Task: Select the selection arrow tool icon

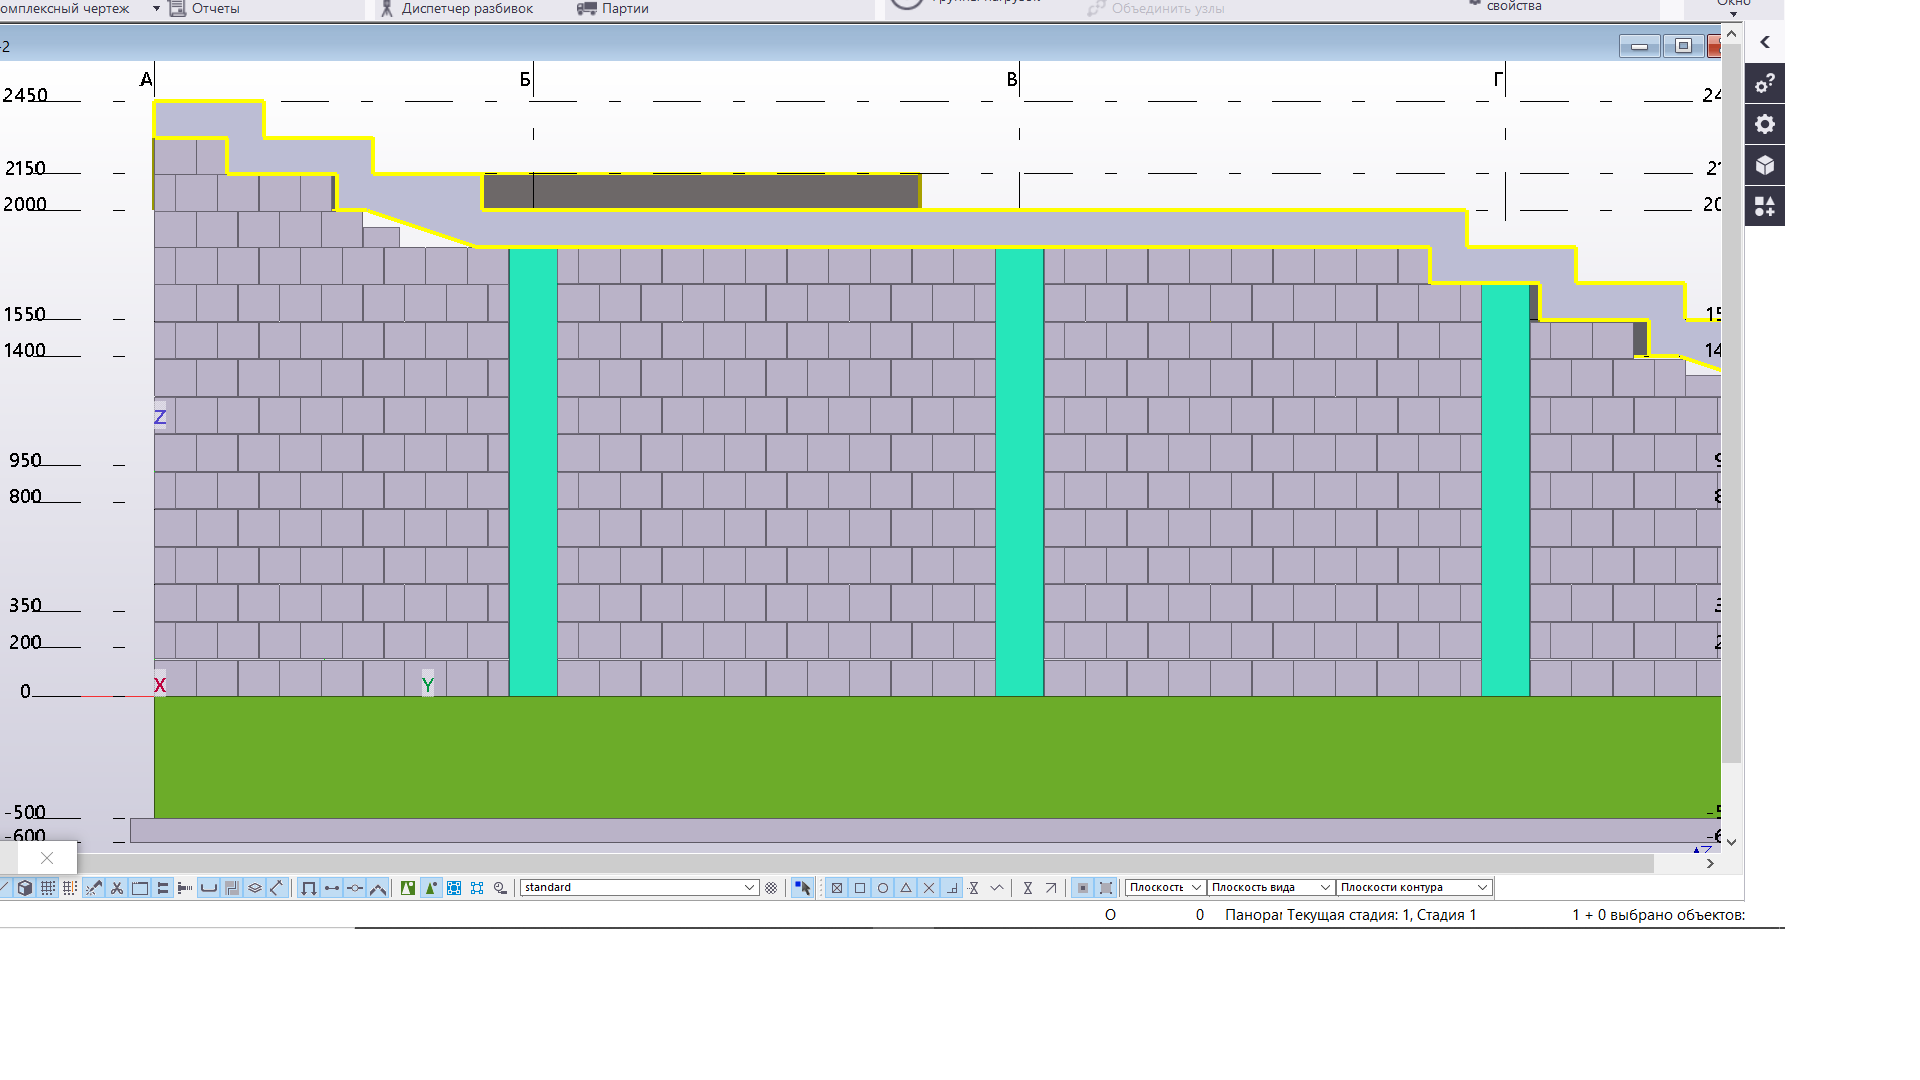Action: click(802, 888)
